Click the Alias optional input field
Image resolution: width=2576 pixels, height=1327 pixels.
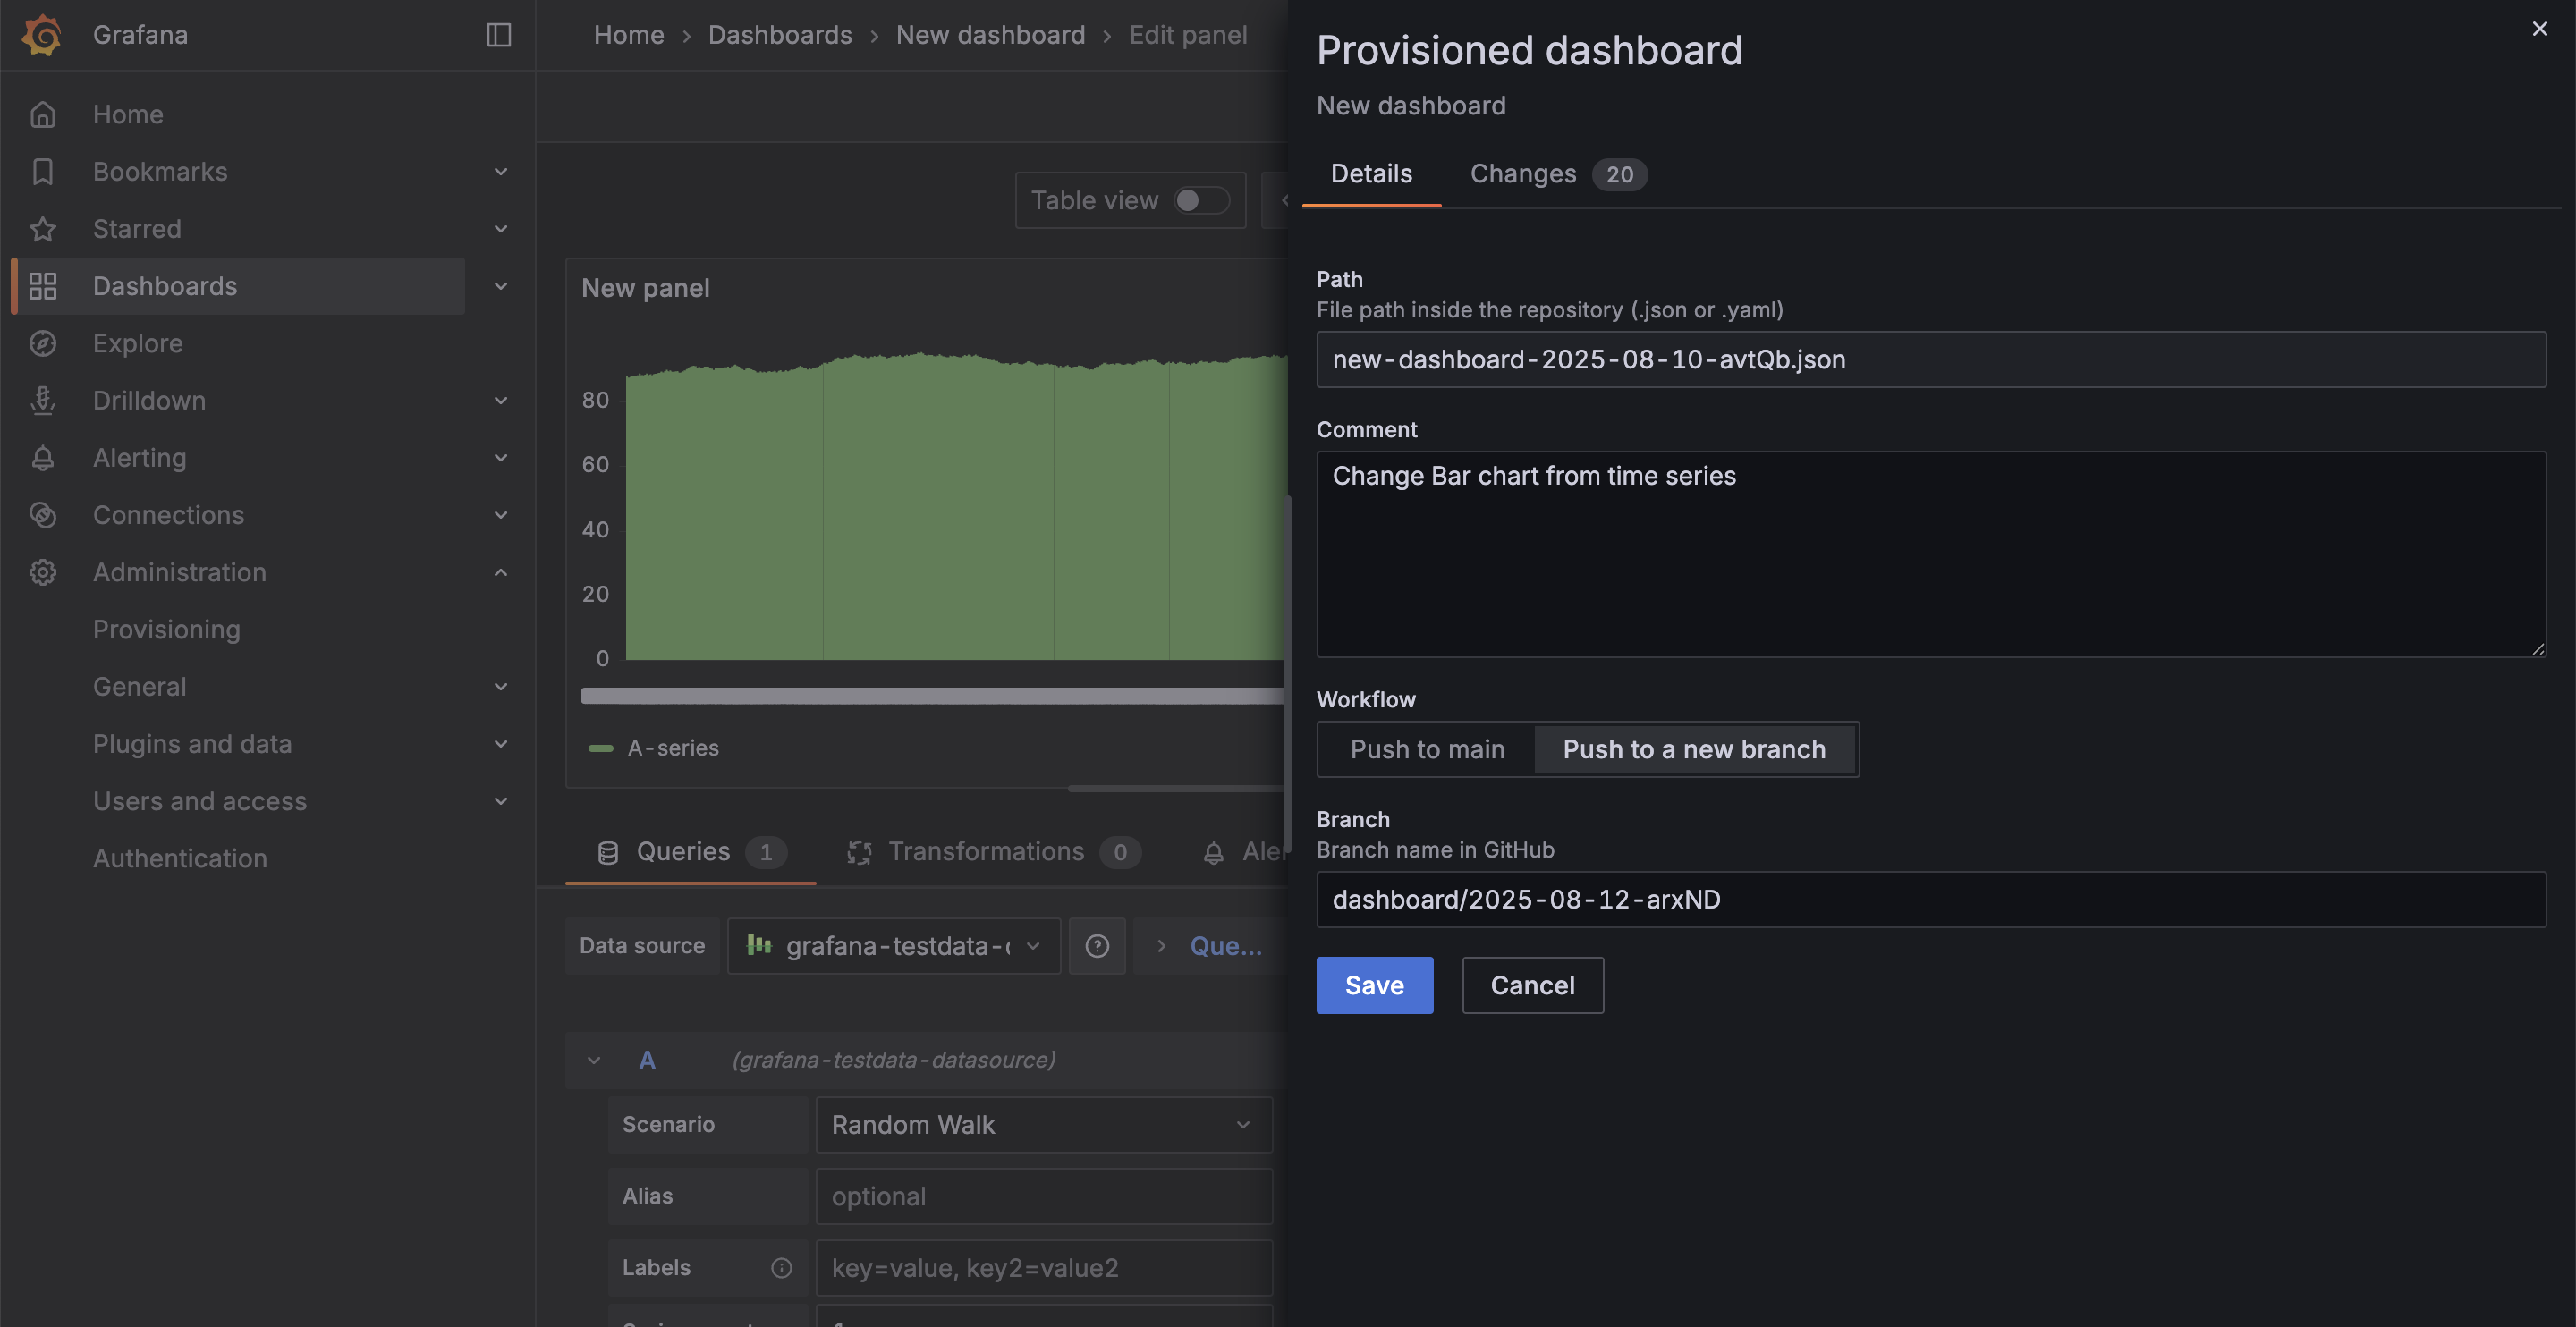(1044, 1197)
